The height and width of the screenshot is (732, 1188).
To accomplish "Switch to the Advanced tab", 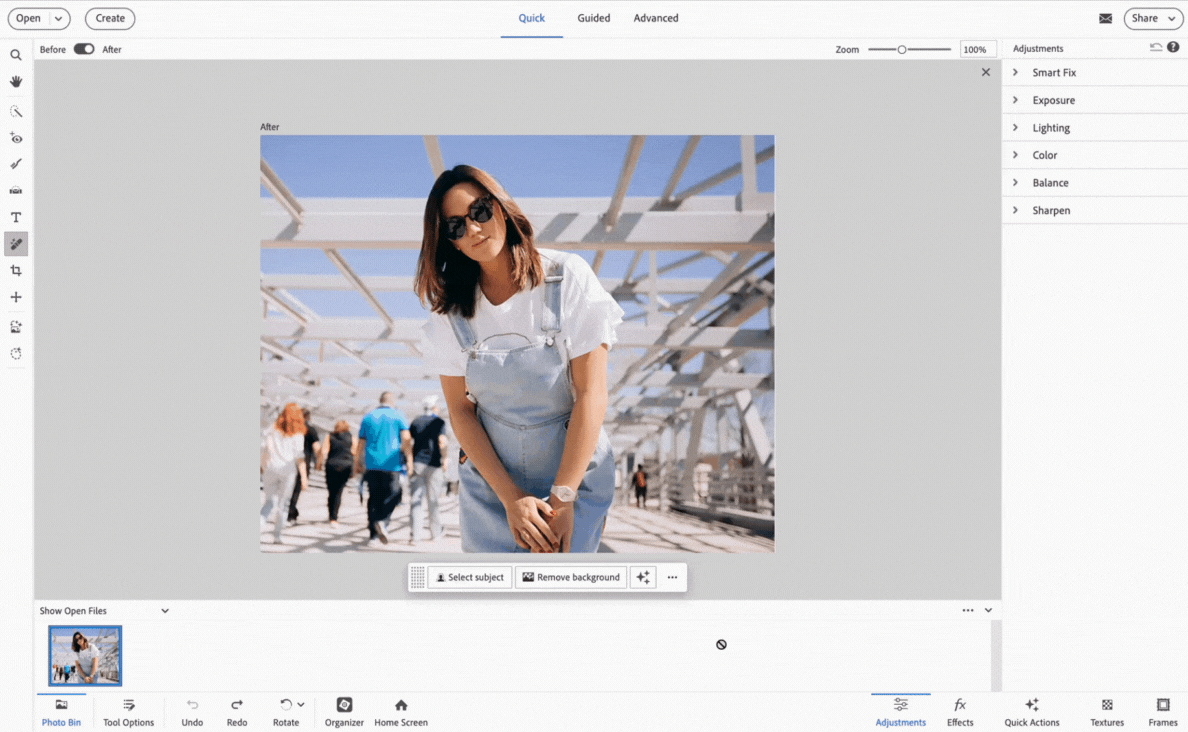I will pyautogui.click(x=656, y=18).
